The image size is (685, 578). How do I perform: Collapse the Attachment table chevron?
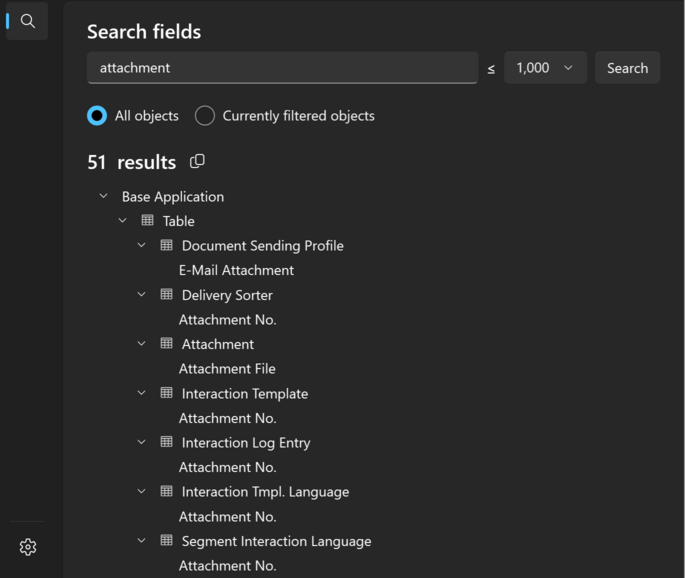[x=142, y=344]
